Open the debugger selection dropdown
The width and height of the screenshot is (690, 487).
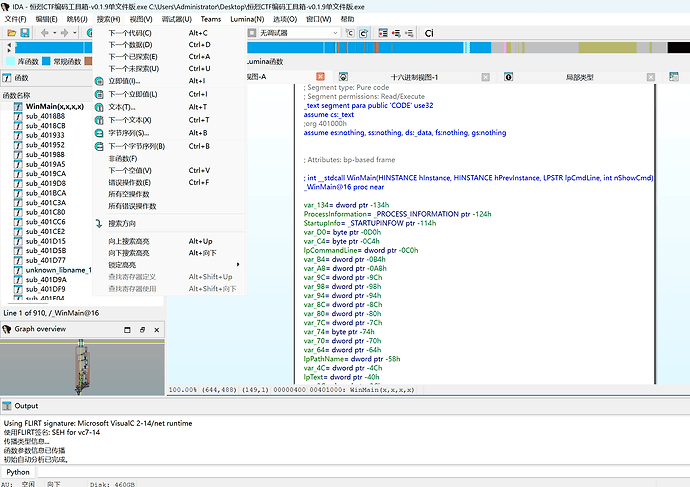tap(335, 33)
